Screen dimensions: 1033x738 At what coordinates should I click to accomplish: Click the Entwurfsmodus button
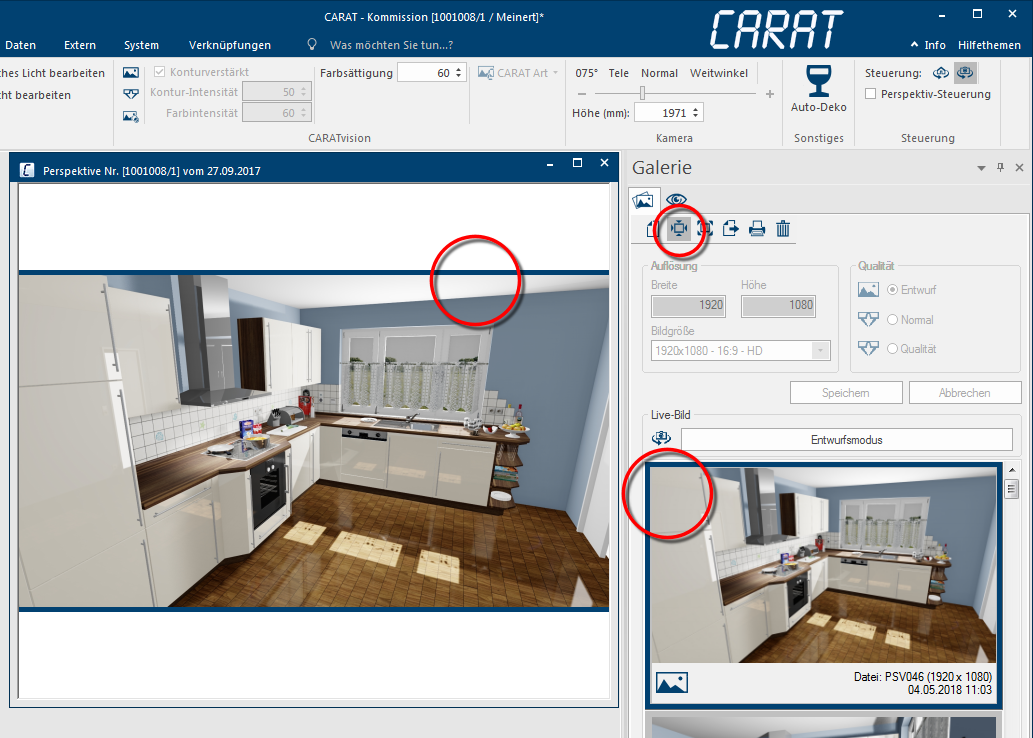pyautogui.click(x=846, y=440)
